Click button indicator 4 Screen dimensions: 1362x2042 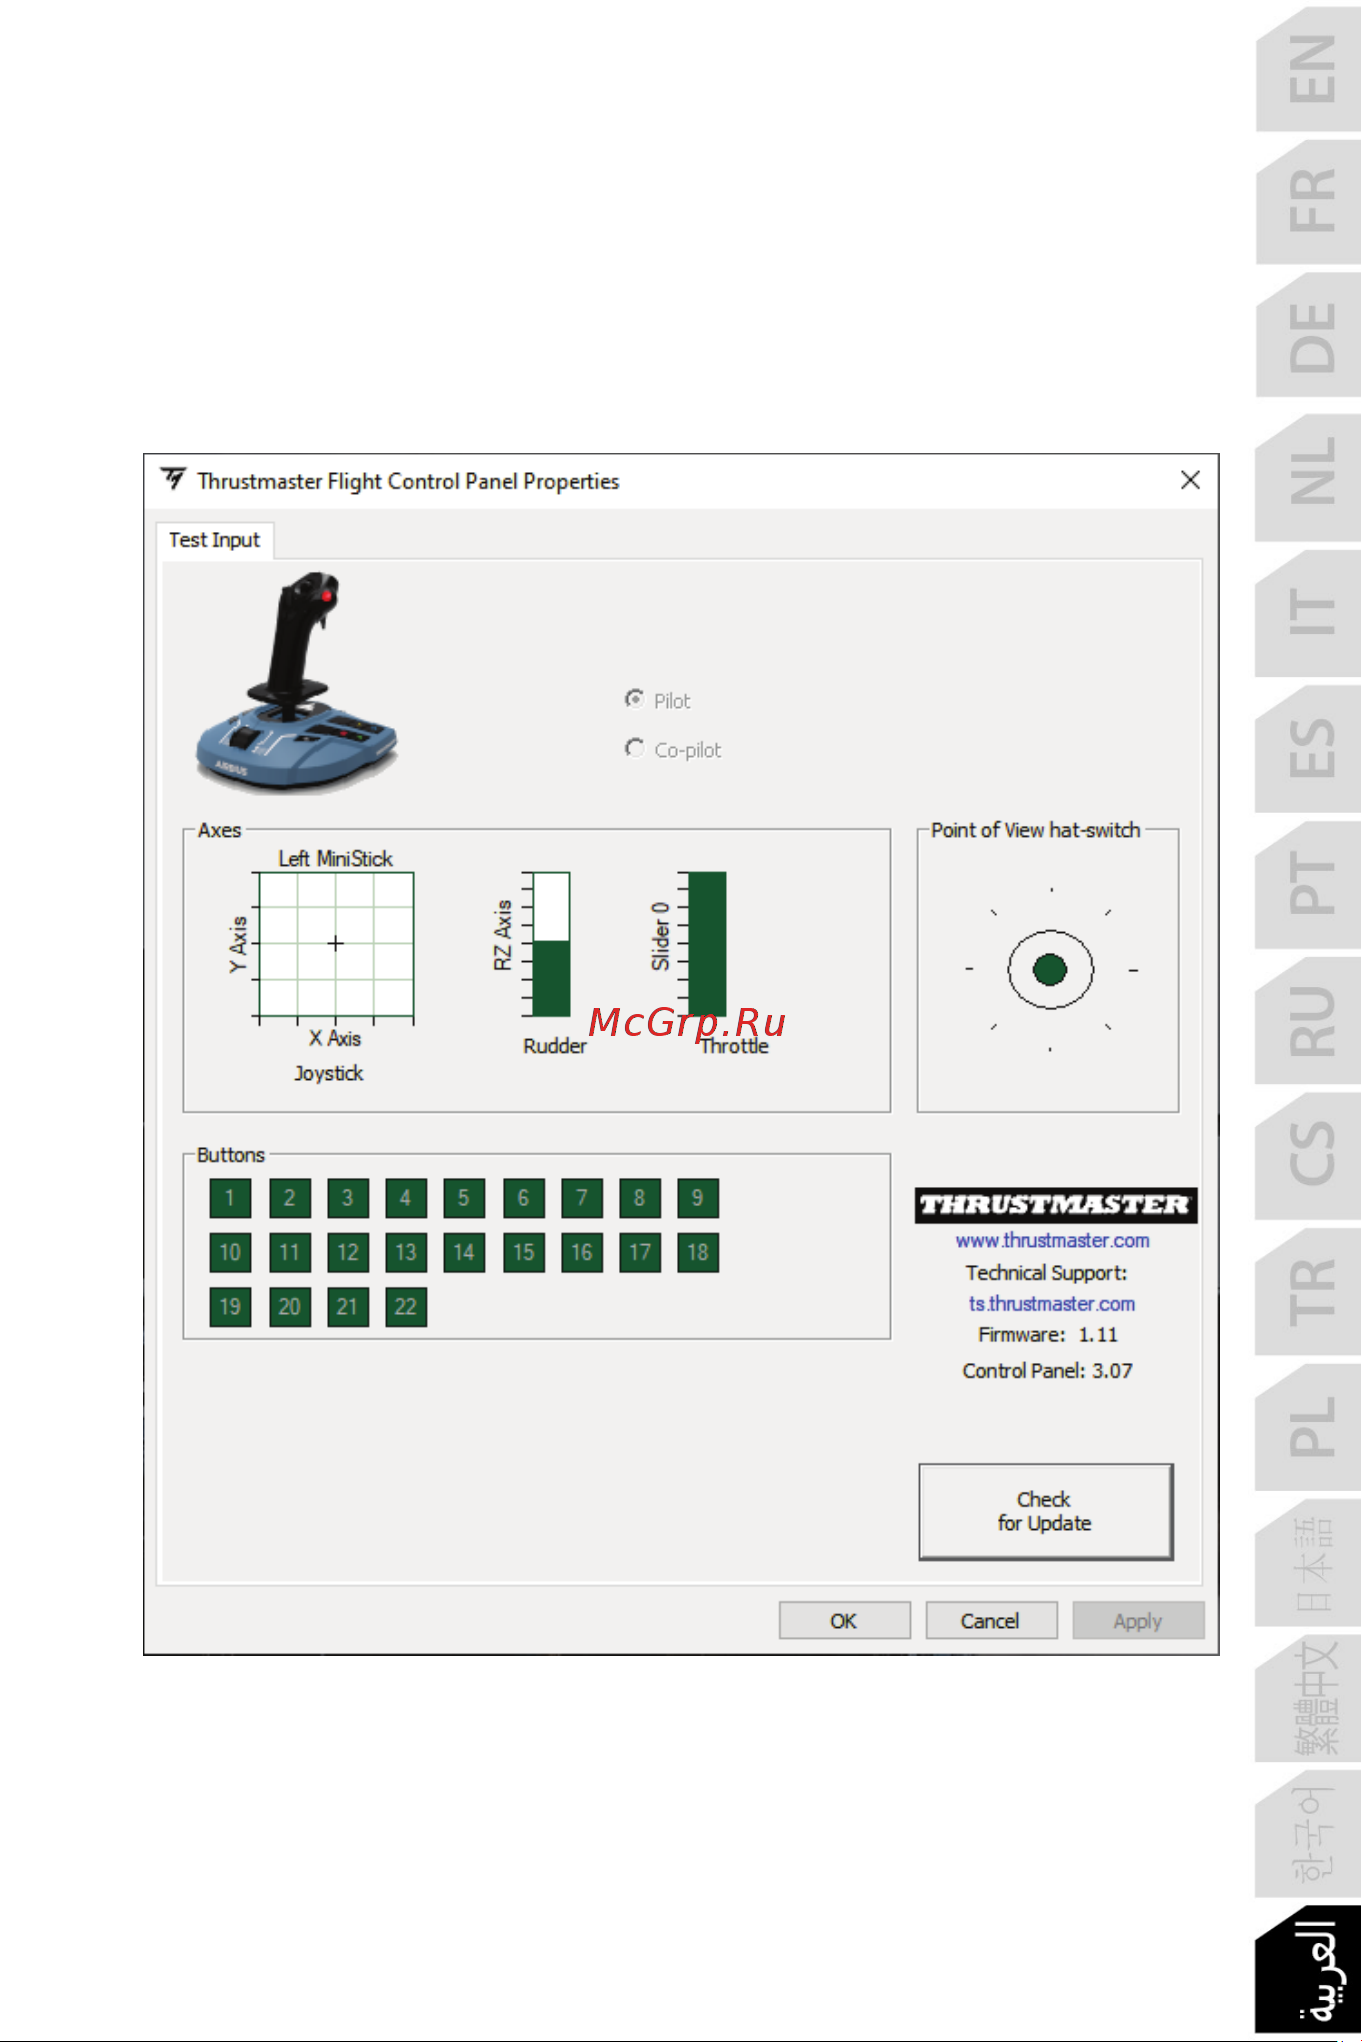[405, 1198]
